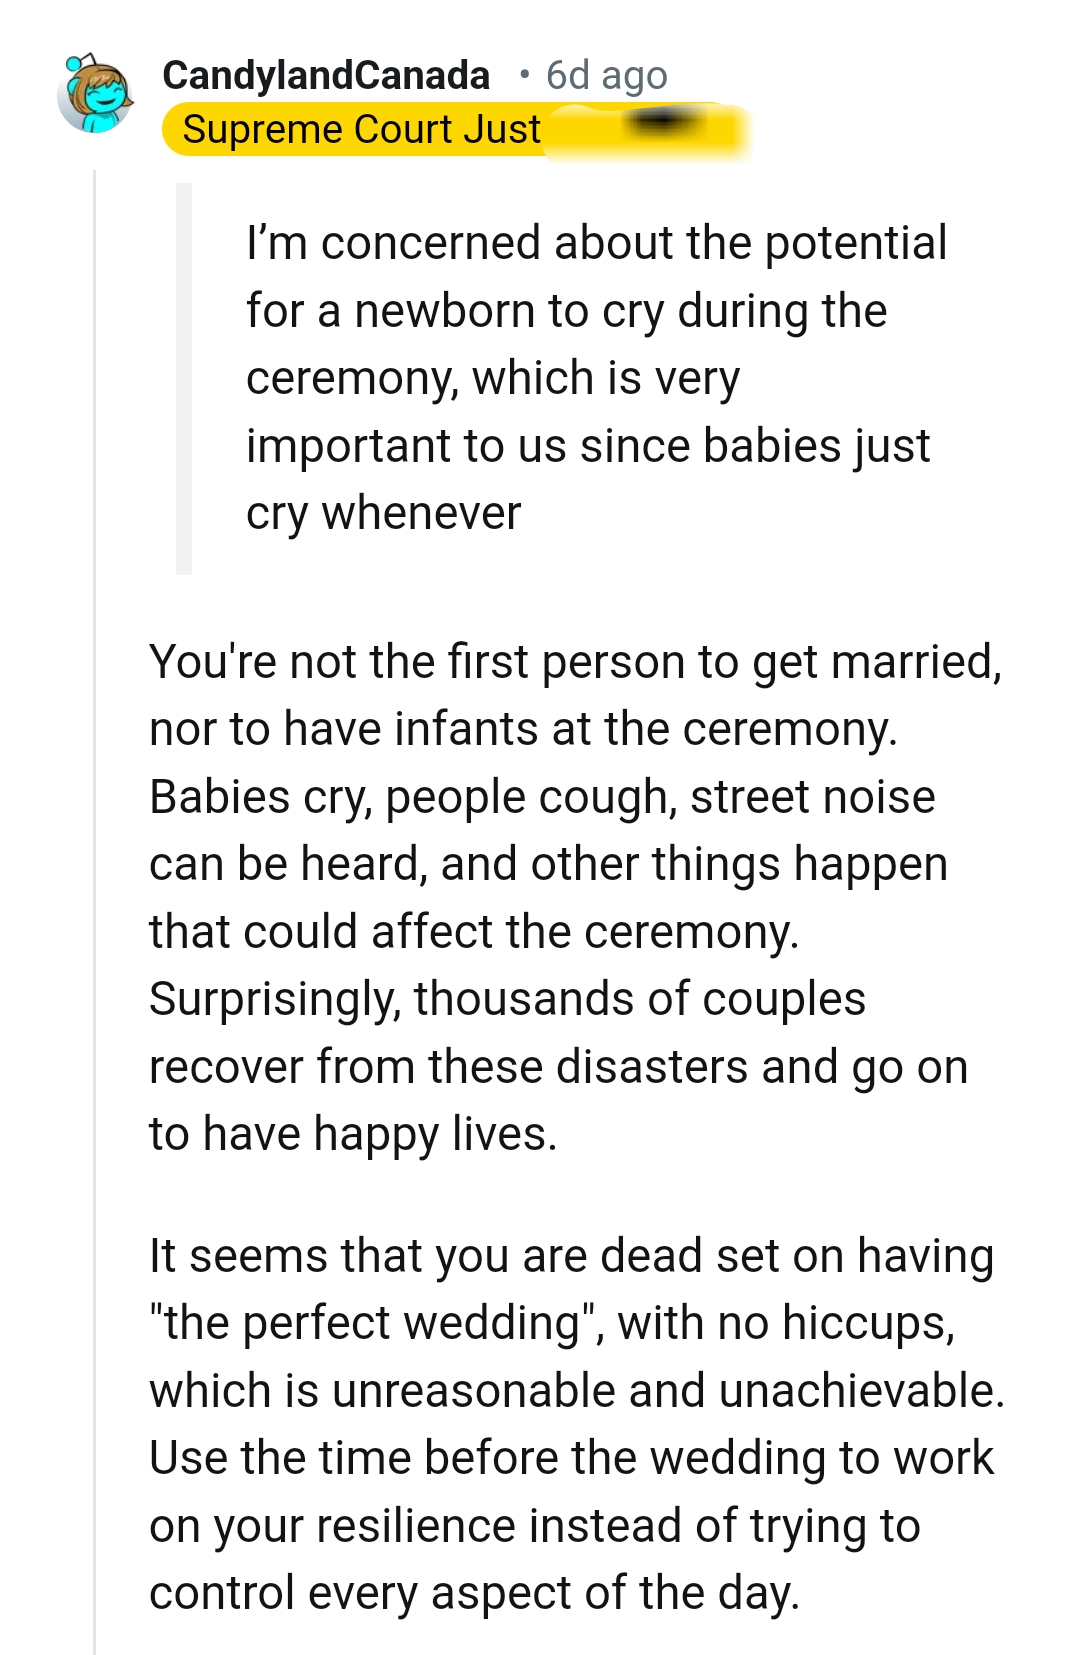The width and height of the screenshot is (1080, 1655).
Task: Click the line "Use the time before the wedding"
Action: pos(571,1458)
